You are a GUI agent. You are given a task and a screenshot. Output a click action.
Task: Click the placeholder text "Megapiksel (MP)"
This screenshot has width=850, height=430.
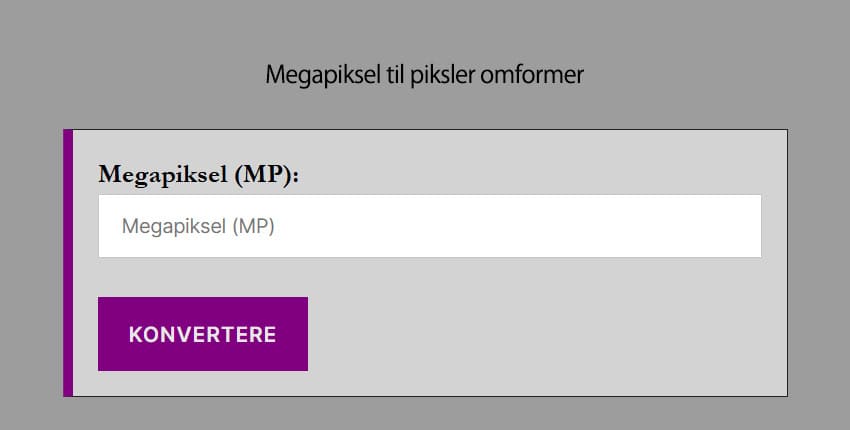(x=198, y=227)
